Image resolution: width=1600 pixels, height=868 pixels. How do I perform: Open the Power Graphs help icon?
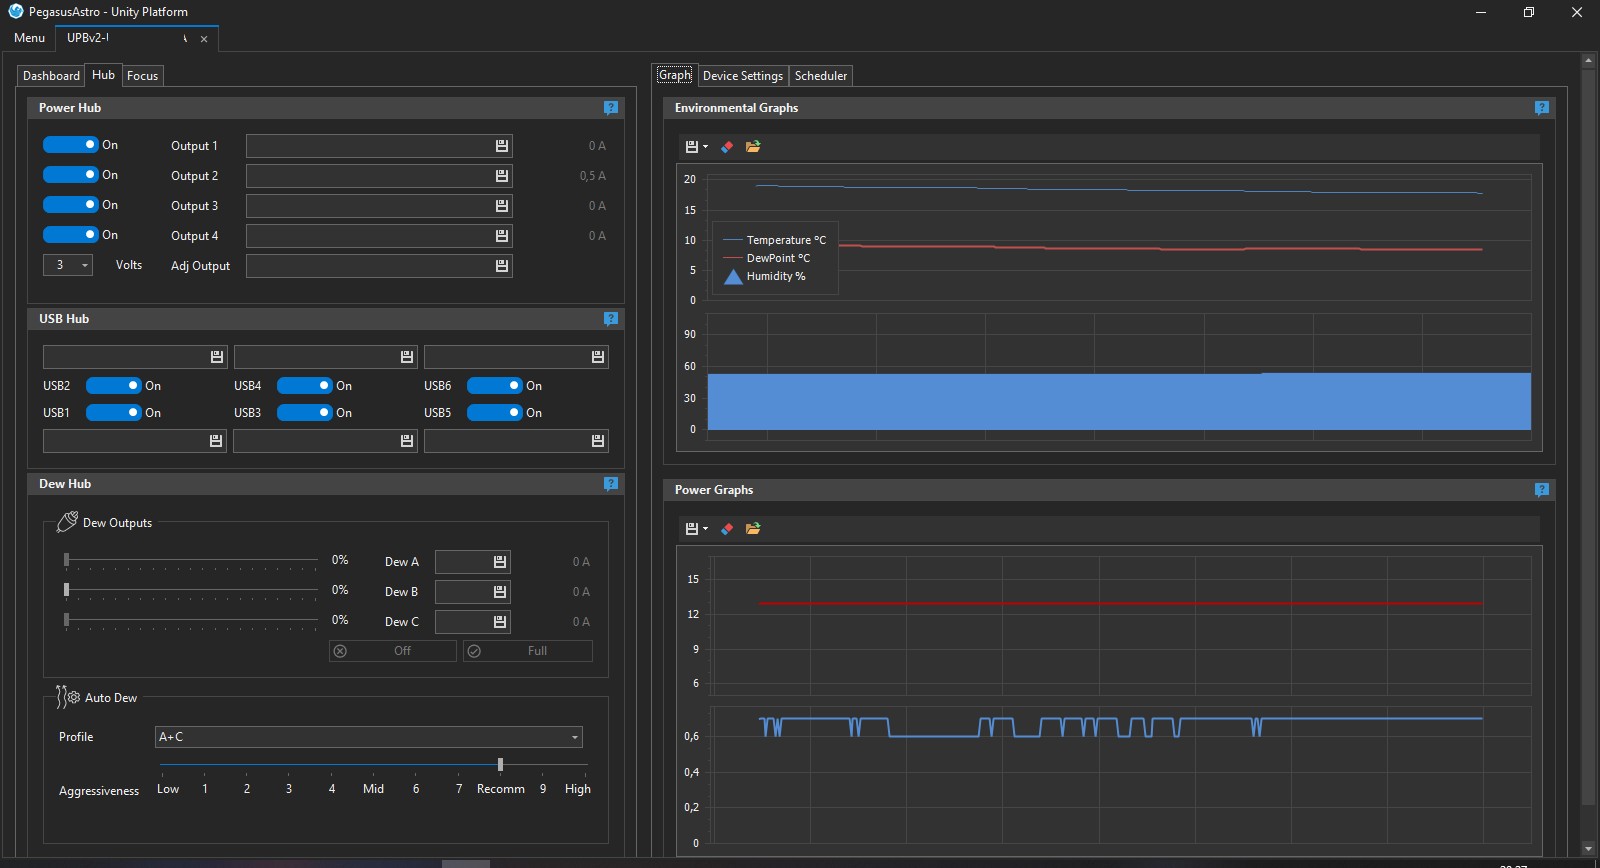tap(1542, 490)
